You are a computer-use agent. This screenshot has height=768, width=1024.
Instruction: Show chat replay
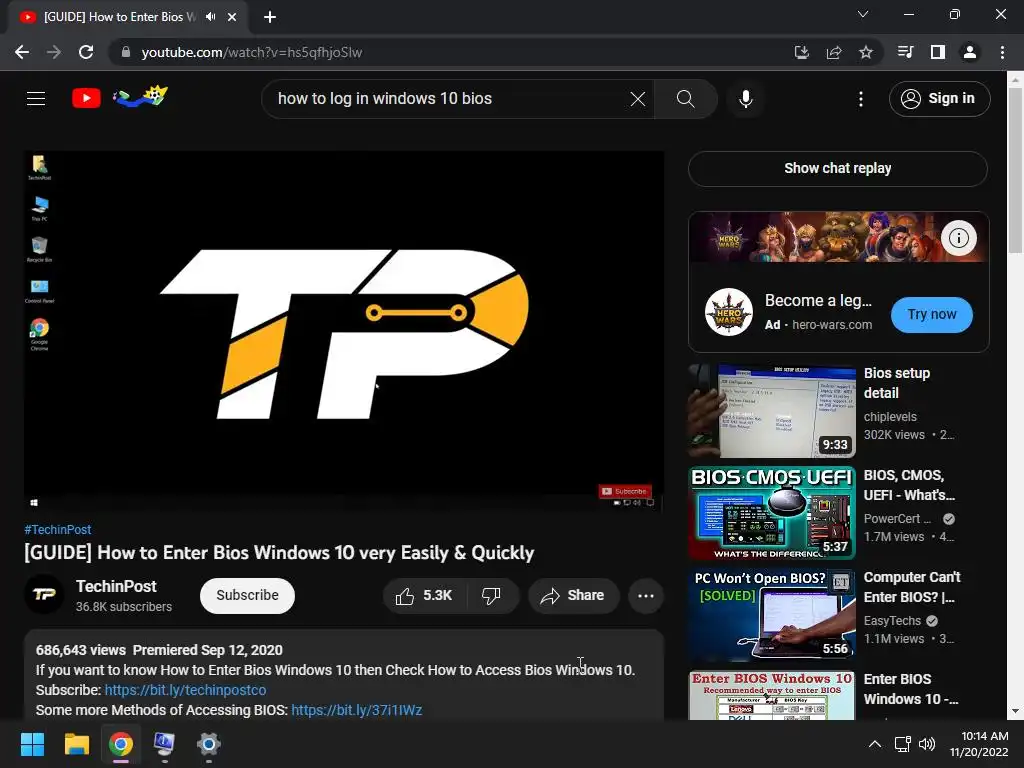coord(837,168)
